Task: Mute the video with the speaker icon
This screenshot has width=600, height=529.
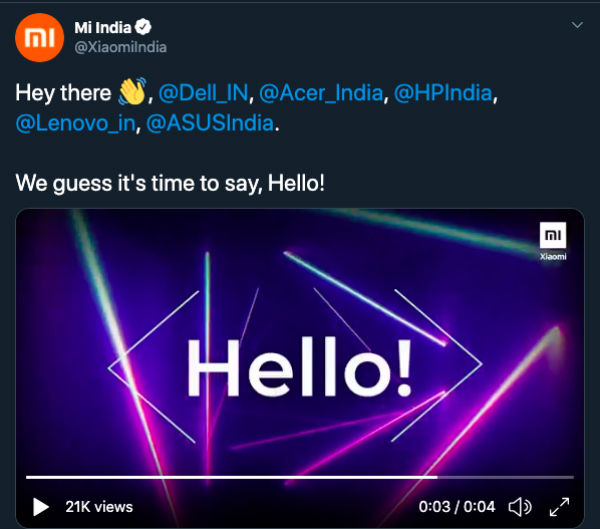Action: 520,507
